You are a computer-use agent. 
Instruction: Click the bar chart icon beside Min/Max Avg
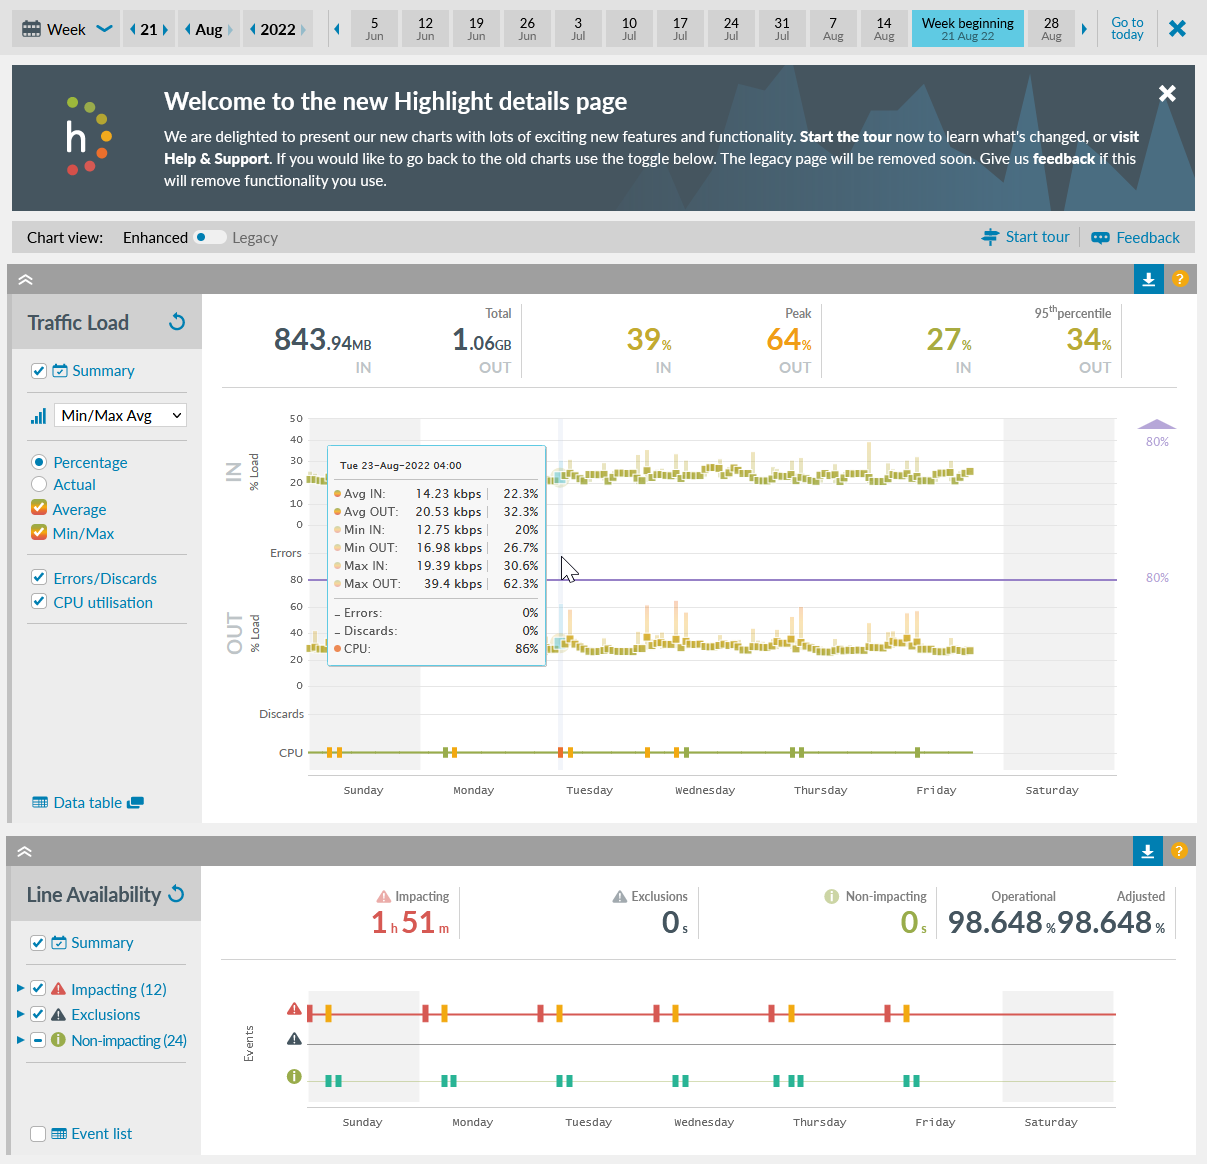(38, 415)
